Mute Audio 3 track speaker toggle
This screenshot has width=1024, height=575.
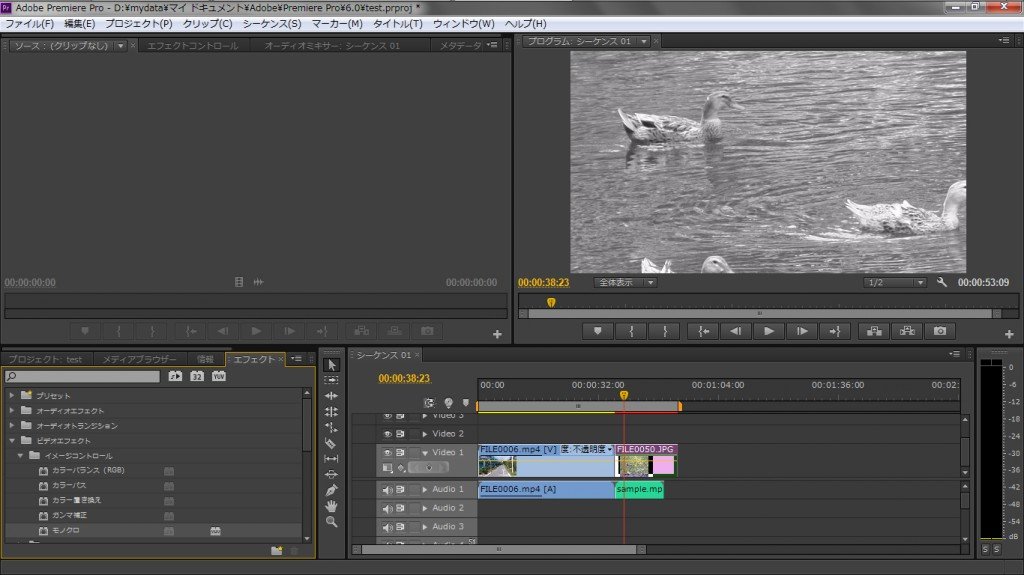tap(387, 527)
